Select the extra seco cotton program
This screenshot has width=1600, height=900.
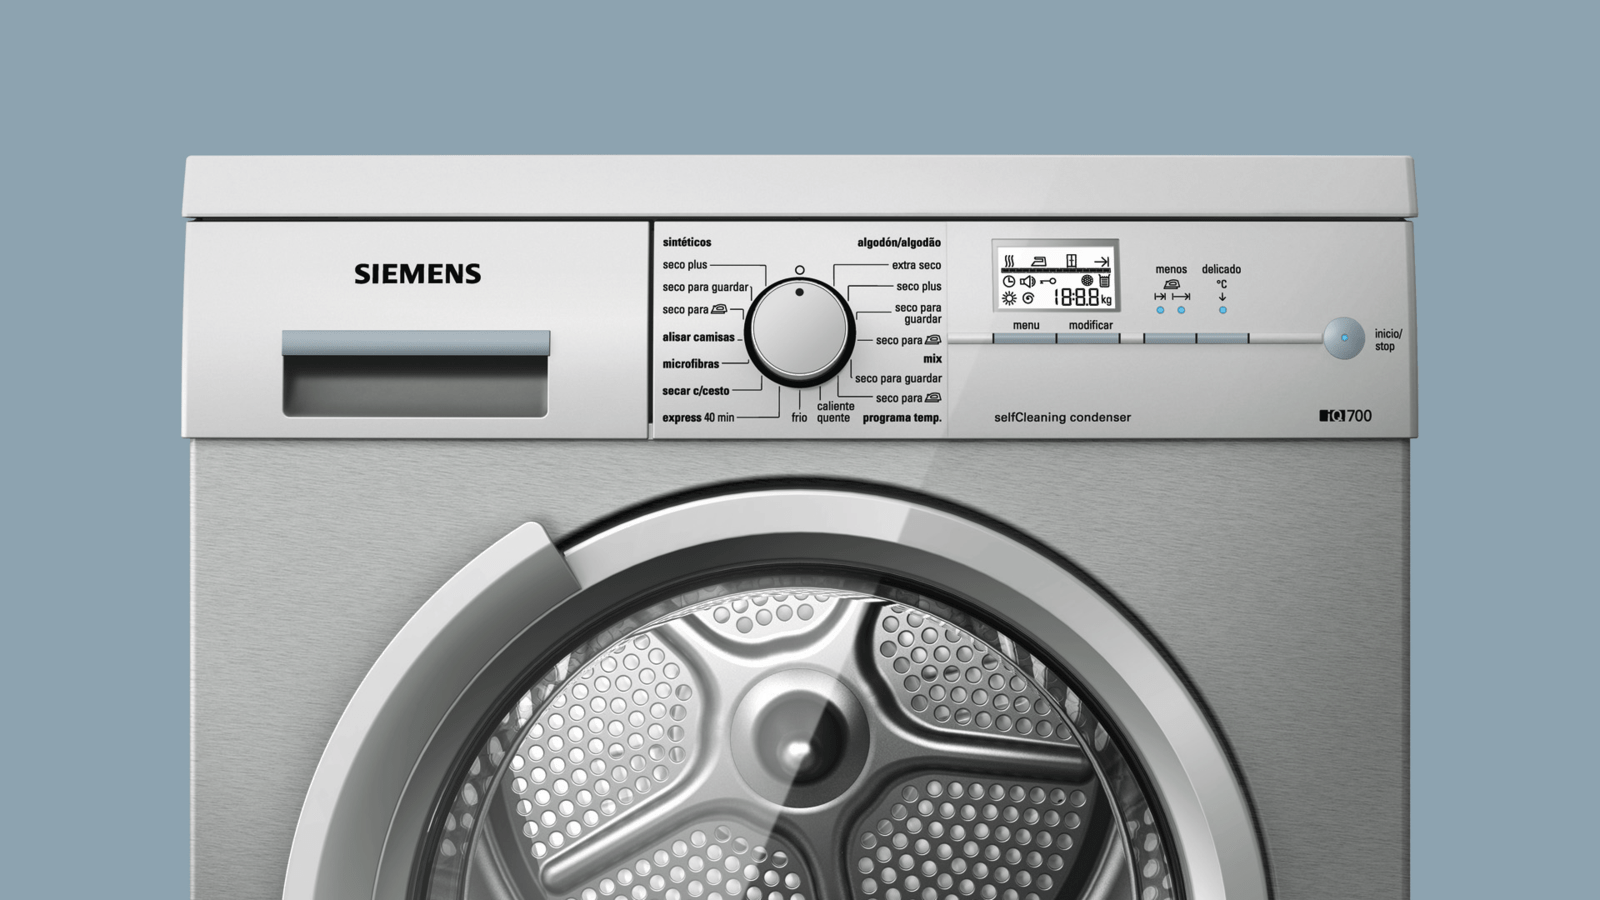[x=916, y=265]
